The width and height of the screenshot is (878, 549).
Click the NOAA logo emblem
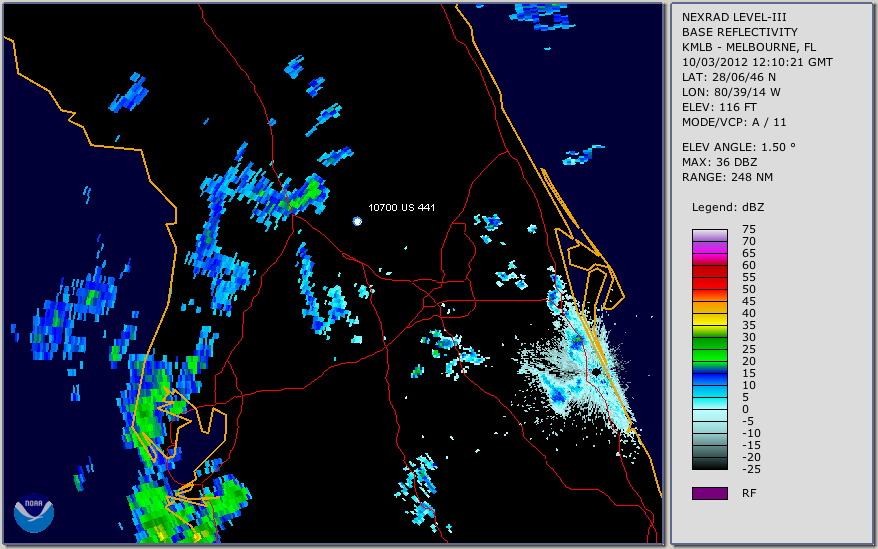coord(34,512)
